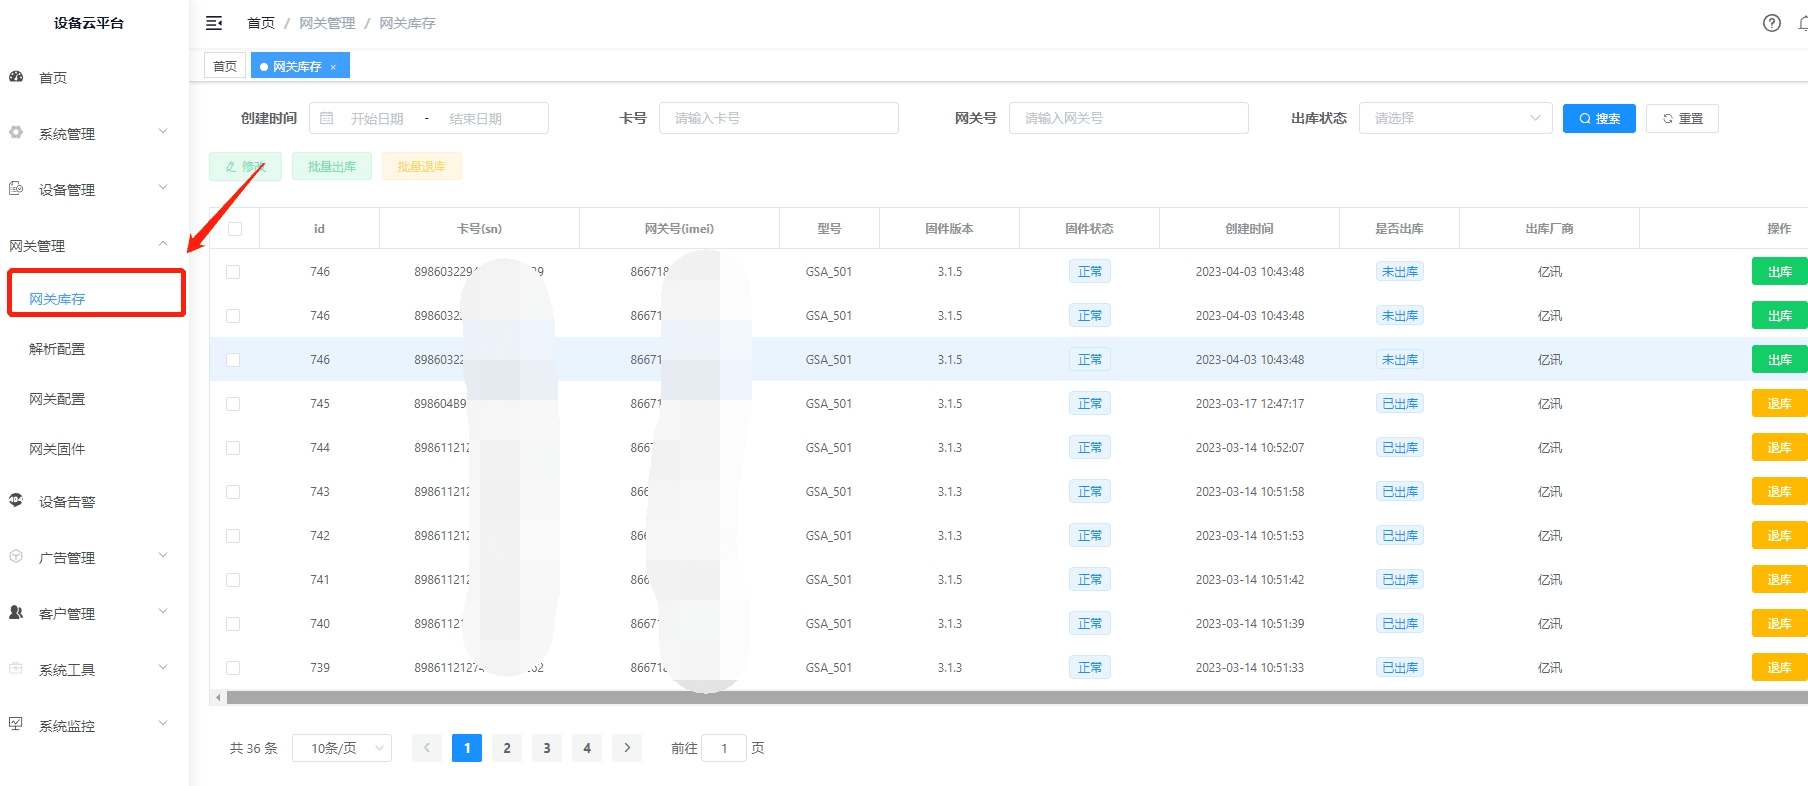The height and width of the screenshot is (786, 1808).
Task: Go to next page with right arrow
Action: pyautogui.click(x=627, y=748)
